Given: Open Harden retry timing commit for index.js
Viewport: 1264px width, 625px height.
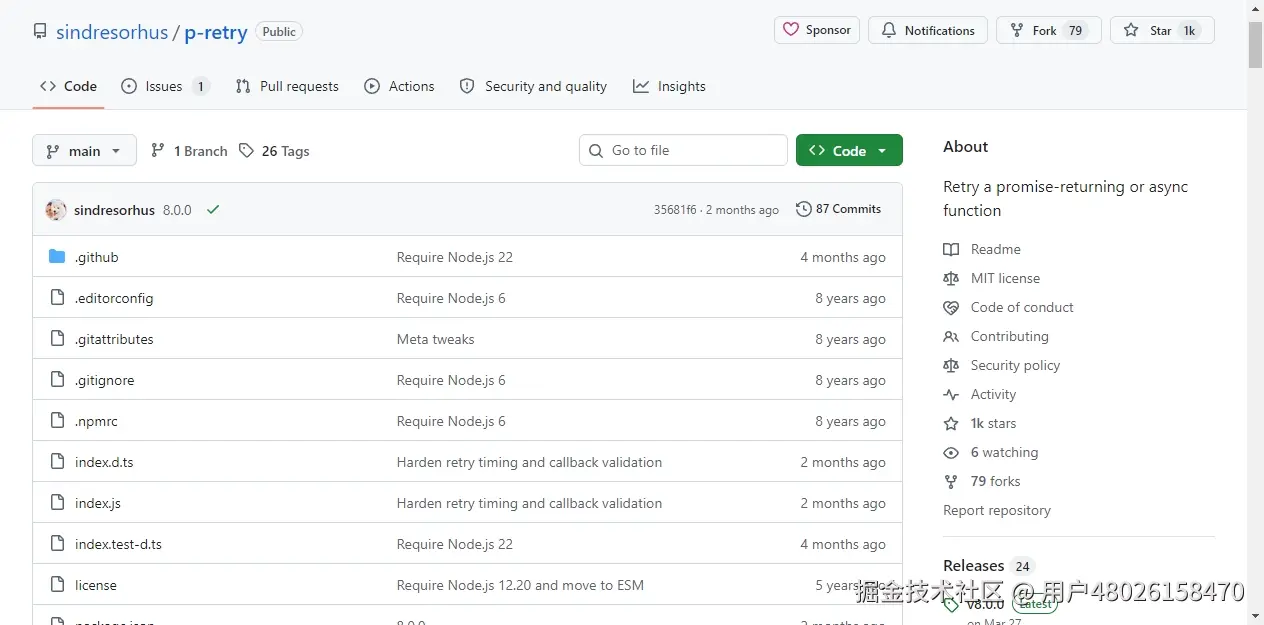Looking at the screenshot, I should (529, 503).
